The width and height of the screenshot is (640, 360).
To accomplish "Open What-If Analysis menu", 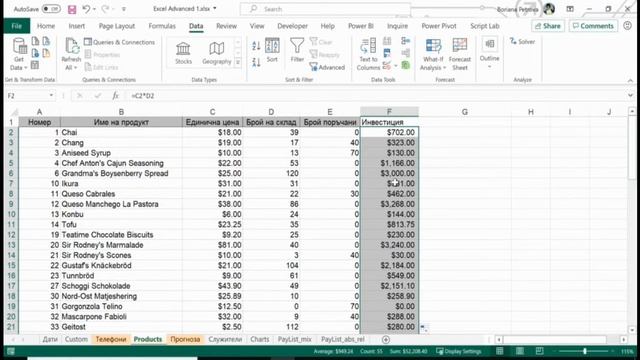I will [x=433, y=54].
